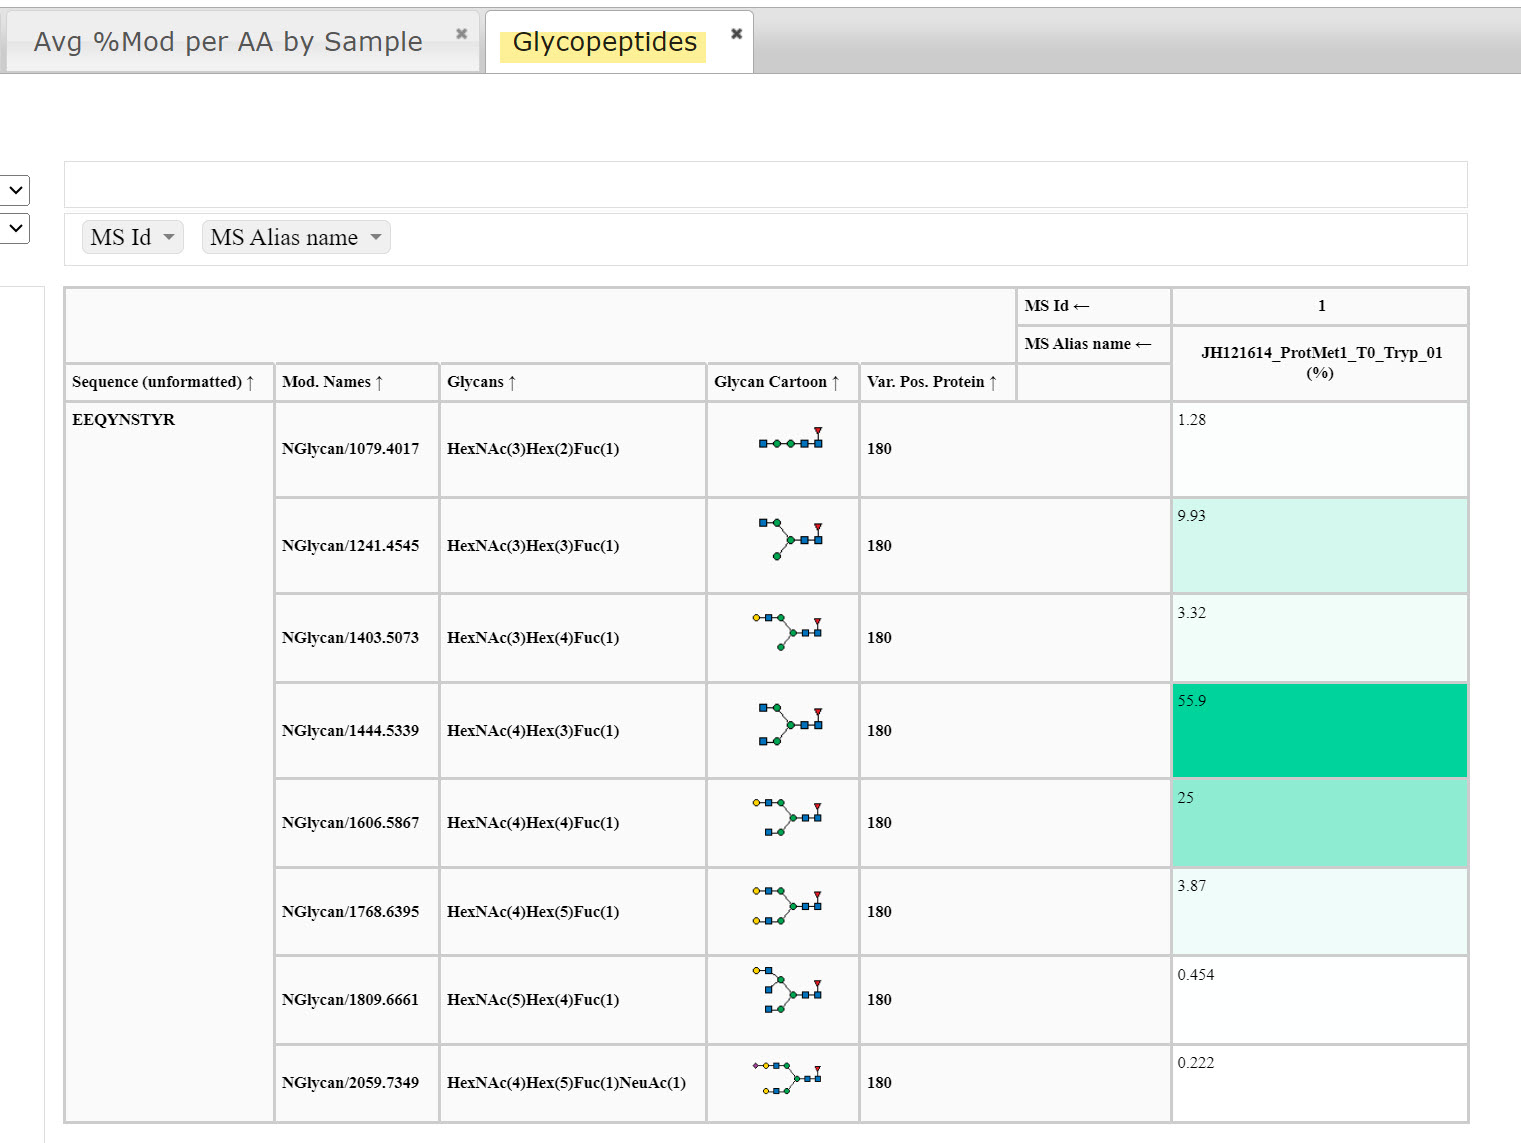
Task: Select HexNAc(5)Hex(4)Fuc(1) glycan text
Action: [x=533, y=1000]
